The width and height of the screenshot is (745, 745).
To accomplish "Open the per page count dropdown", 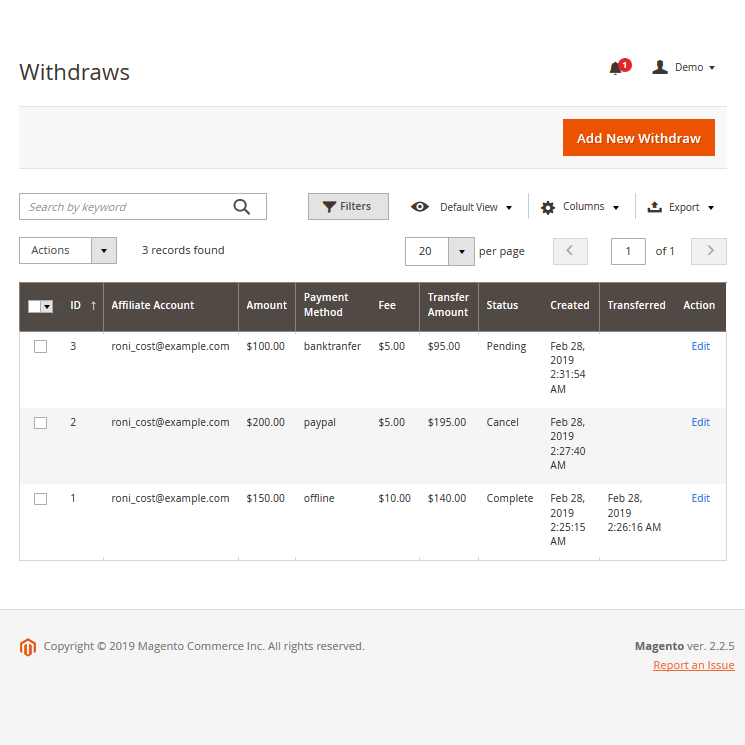I will (x=460, y=252).
